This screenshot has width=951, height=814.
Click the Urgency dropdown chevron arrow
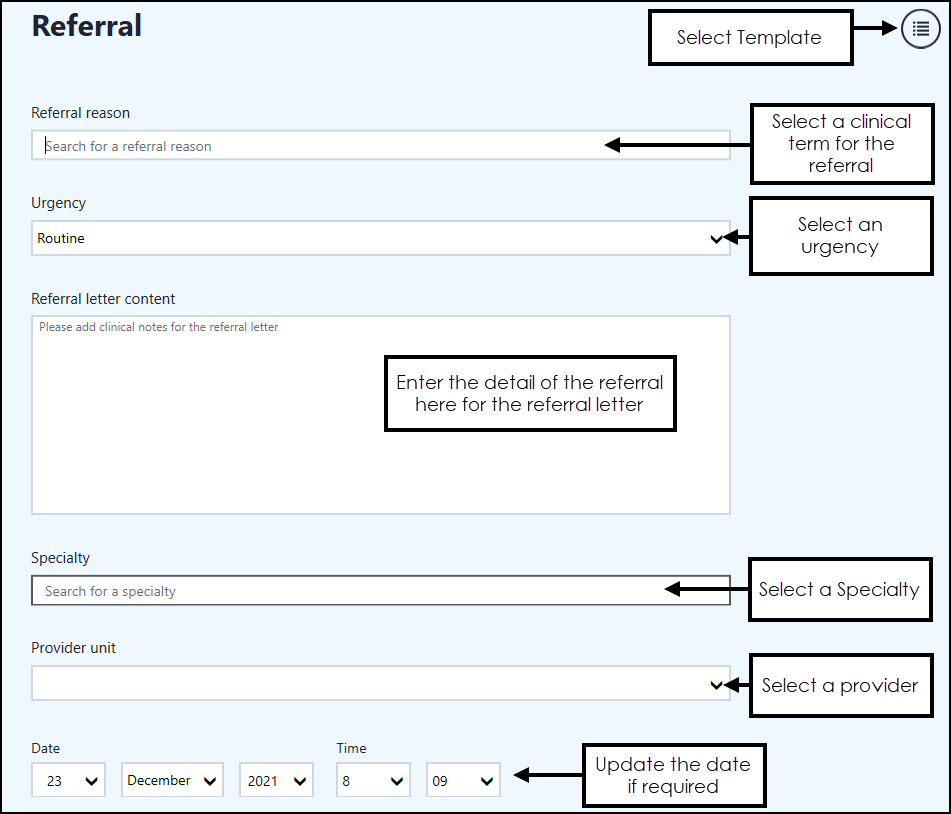(x=716, y=239)
